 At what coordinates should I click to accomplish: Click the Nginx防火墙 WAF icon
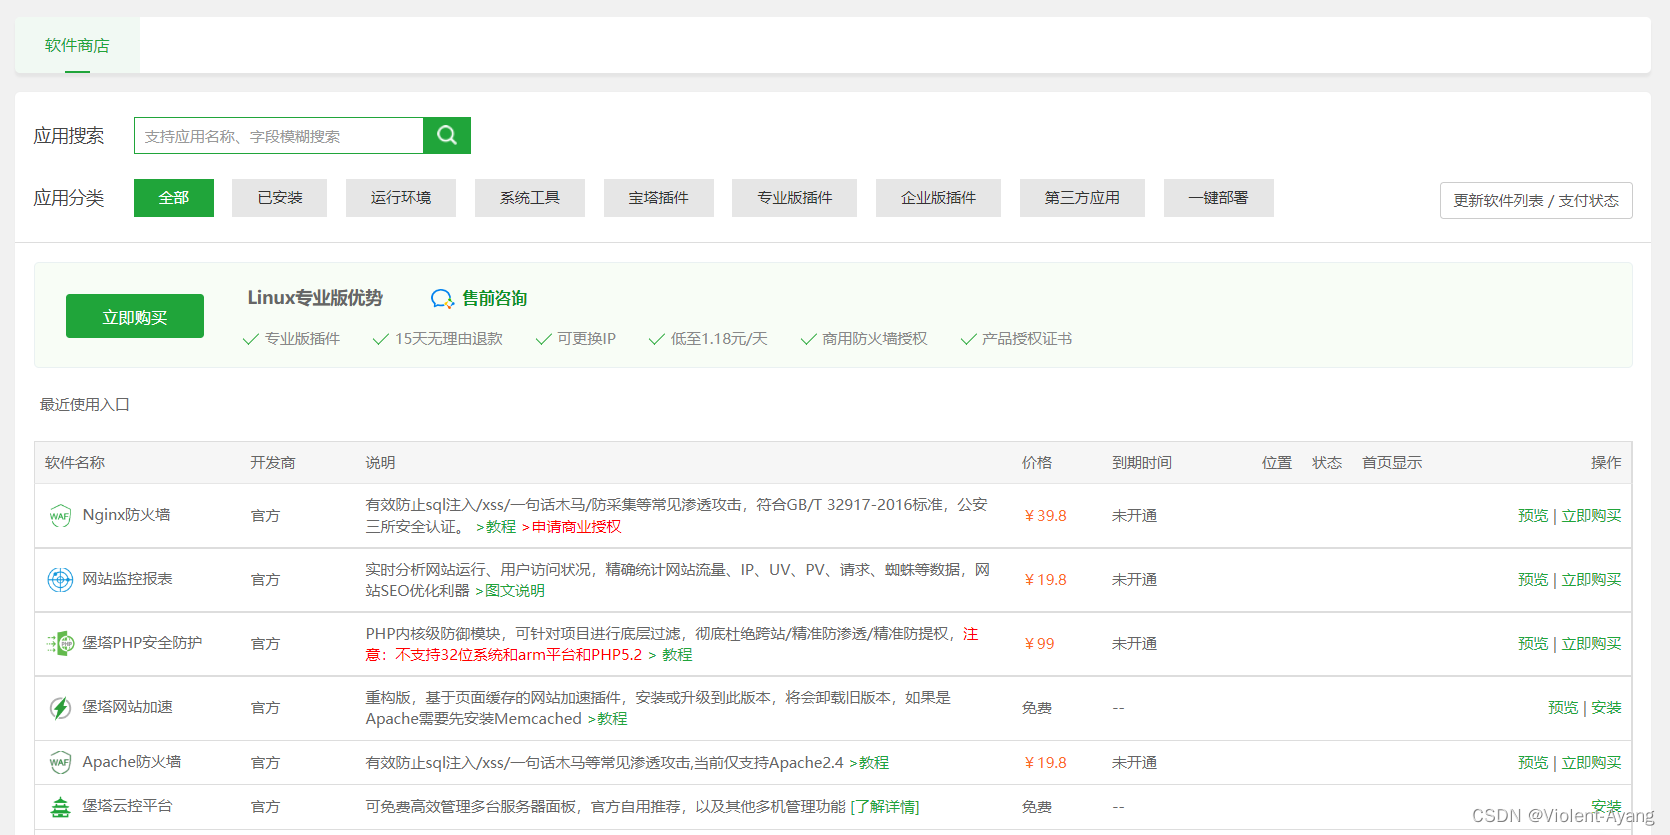click(x=60, y=516)
